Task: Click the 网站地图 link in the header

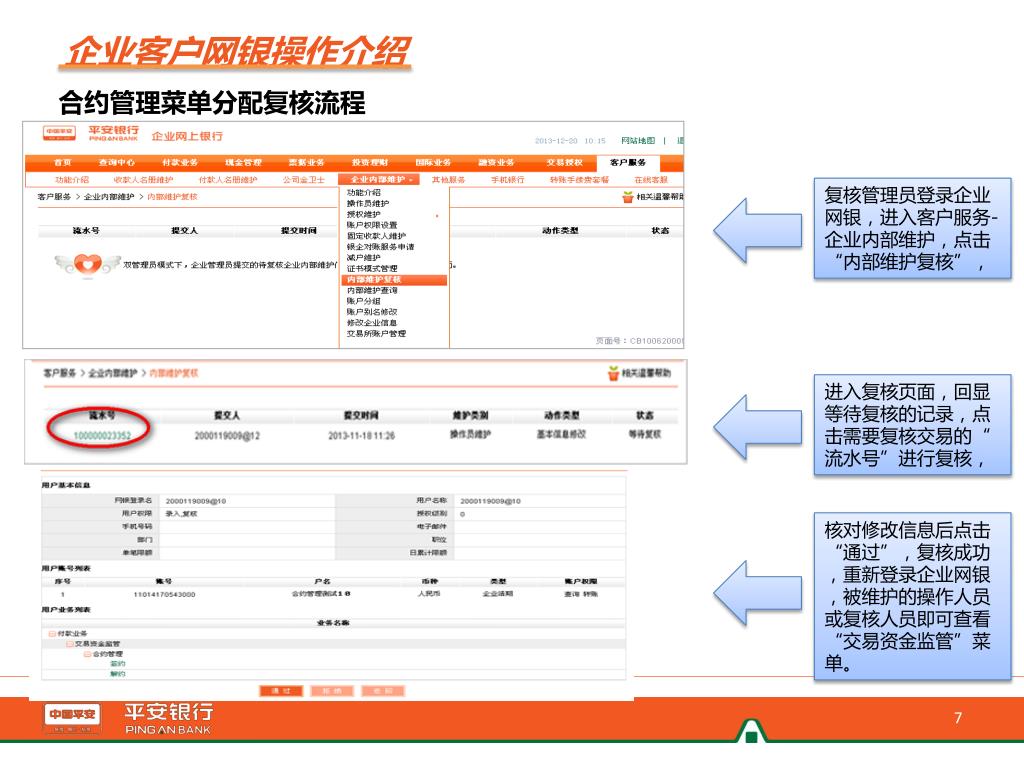Action: [638, 140]
